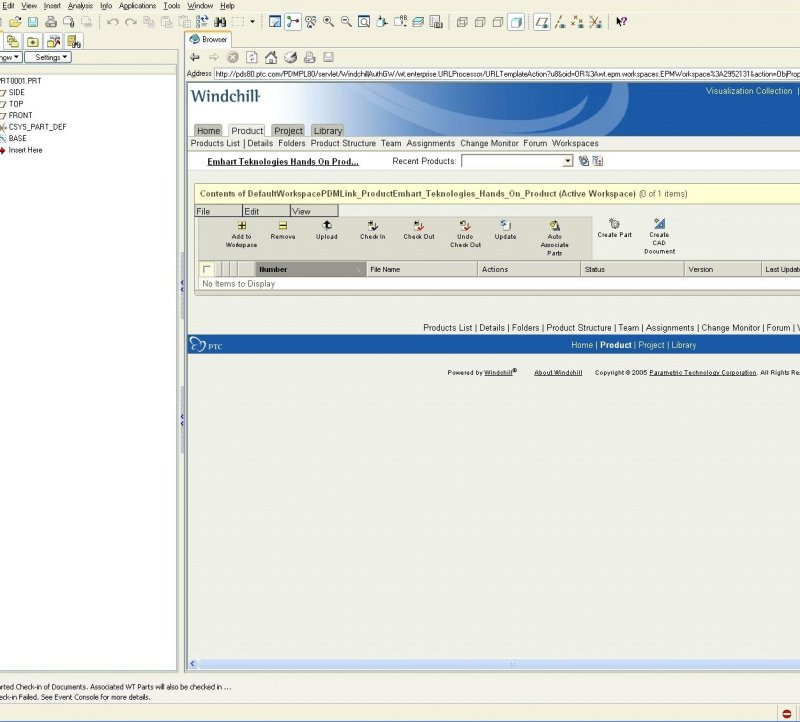Click the browser Back arrow icon
800x722 pixels.
coord(195,57)
